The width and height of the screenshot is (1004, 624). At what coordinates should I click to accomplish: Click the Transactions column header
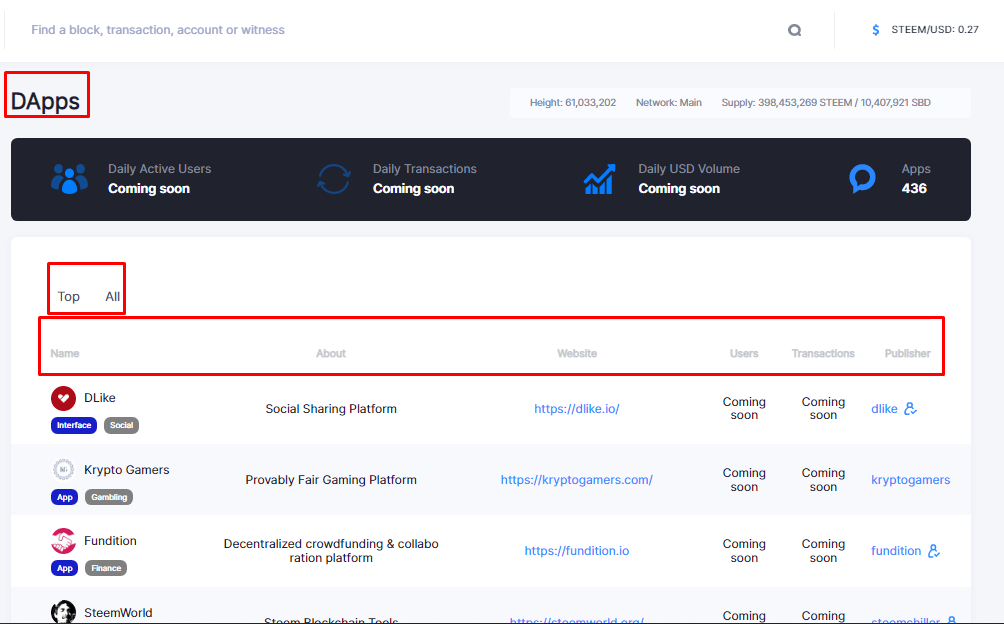click(823, 353)
